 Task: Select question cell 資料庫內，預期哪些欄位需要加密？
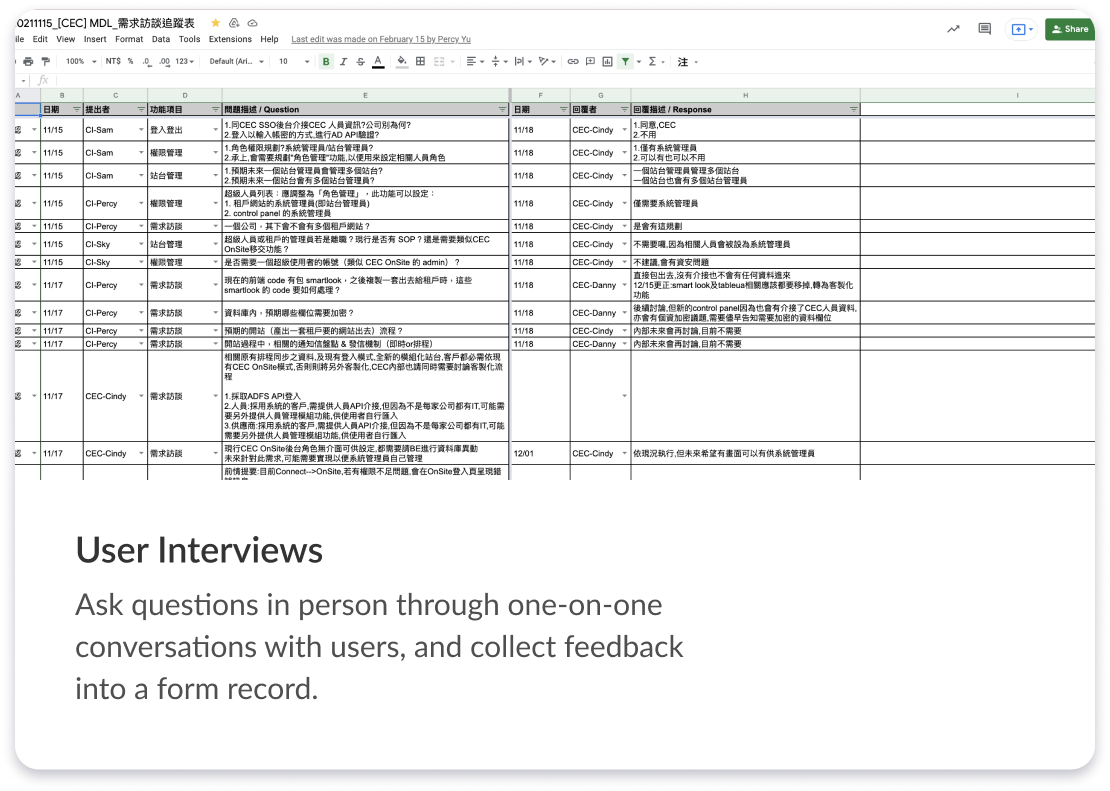(x=365, y=313)
